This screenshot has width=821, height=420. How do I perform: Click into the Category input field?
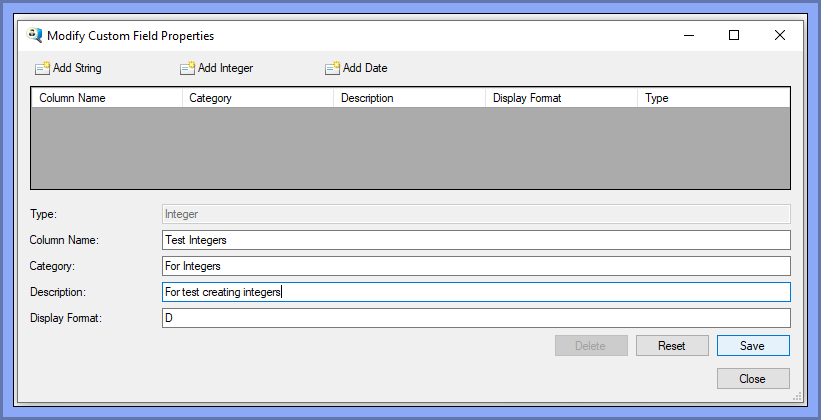tap(476, 266)
